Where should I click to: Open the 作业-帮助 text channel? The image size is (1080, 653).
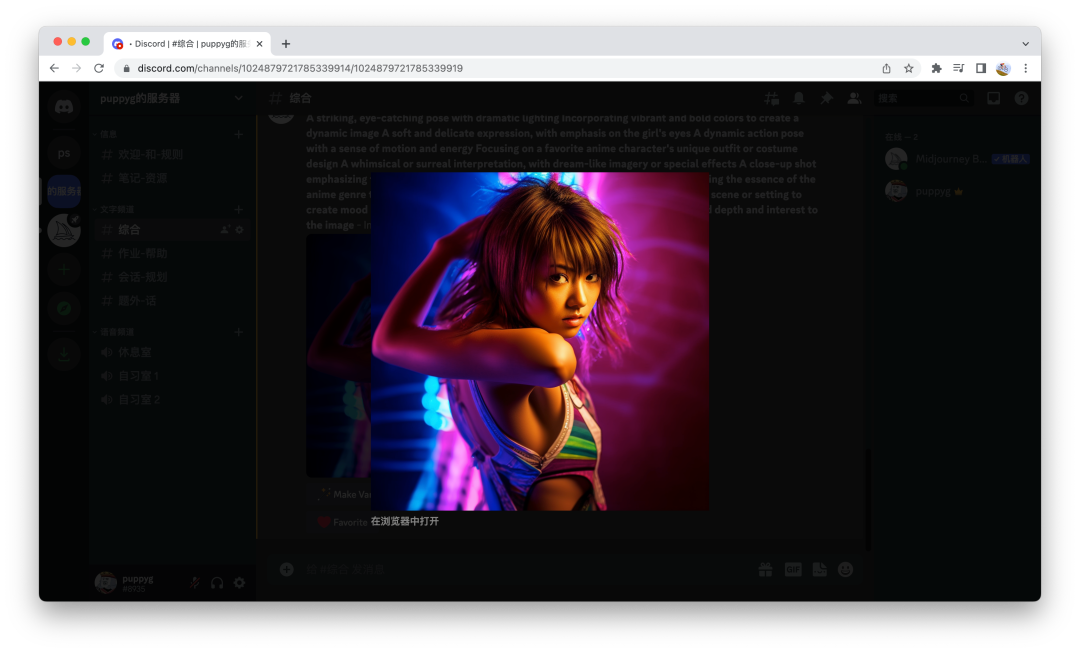click(142, 253)
